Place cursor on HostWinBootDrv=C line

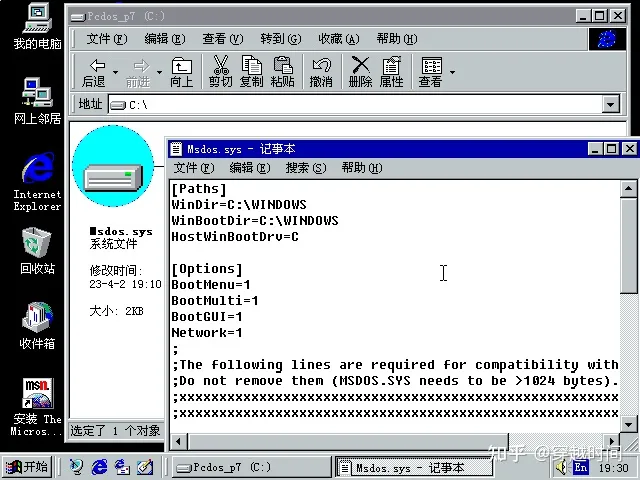point(235,237)
